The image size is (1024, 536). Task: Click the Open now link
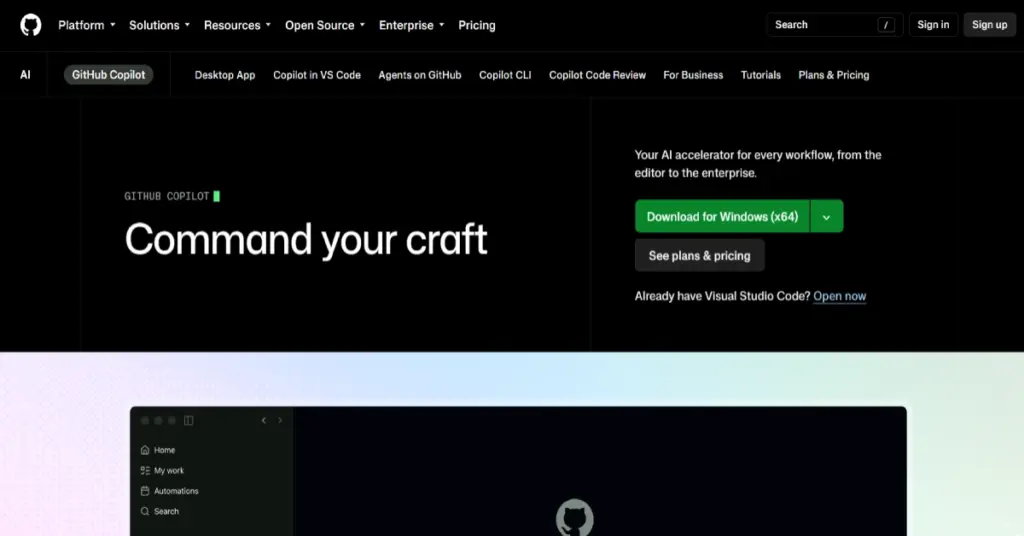[839, 296]
